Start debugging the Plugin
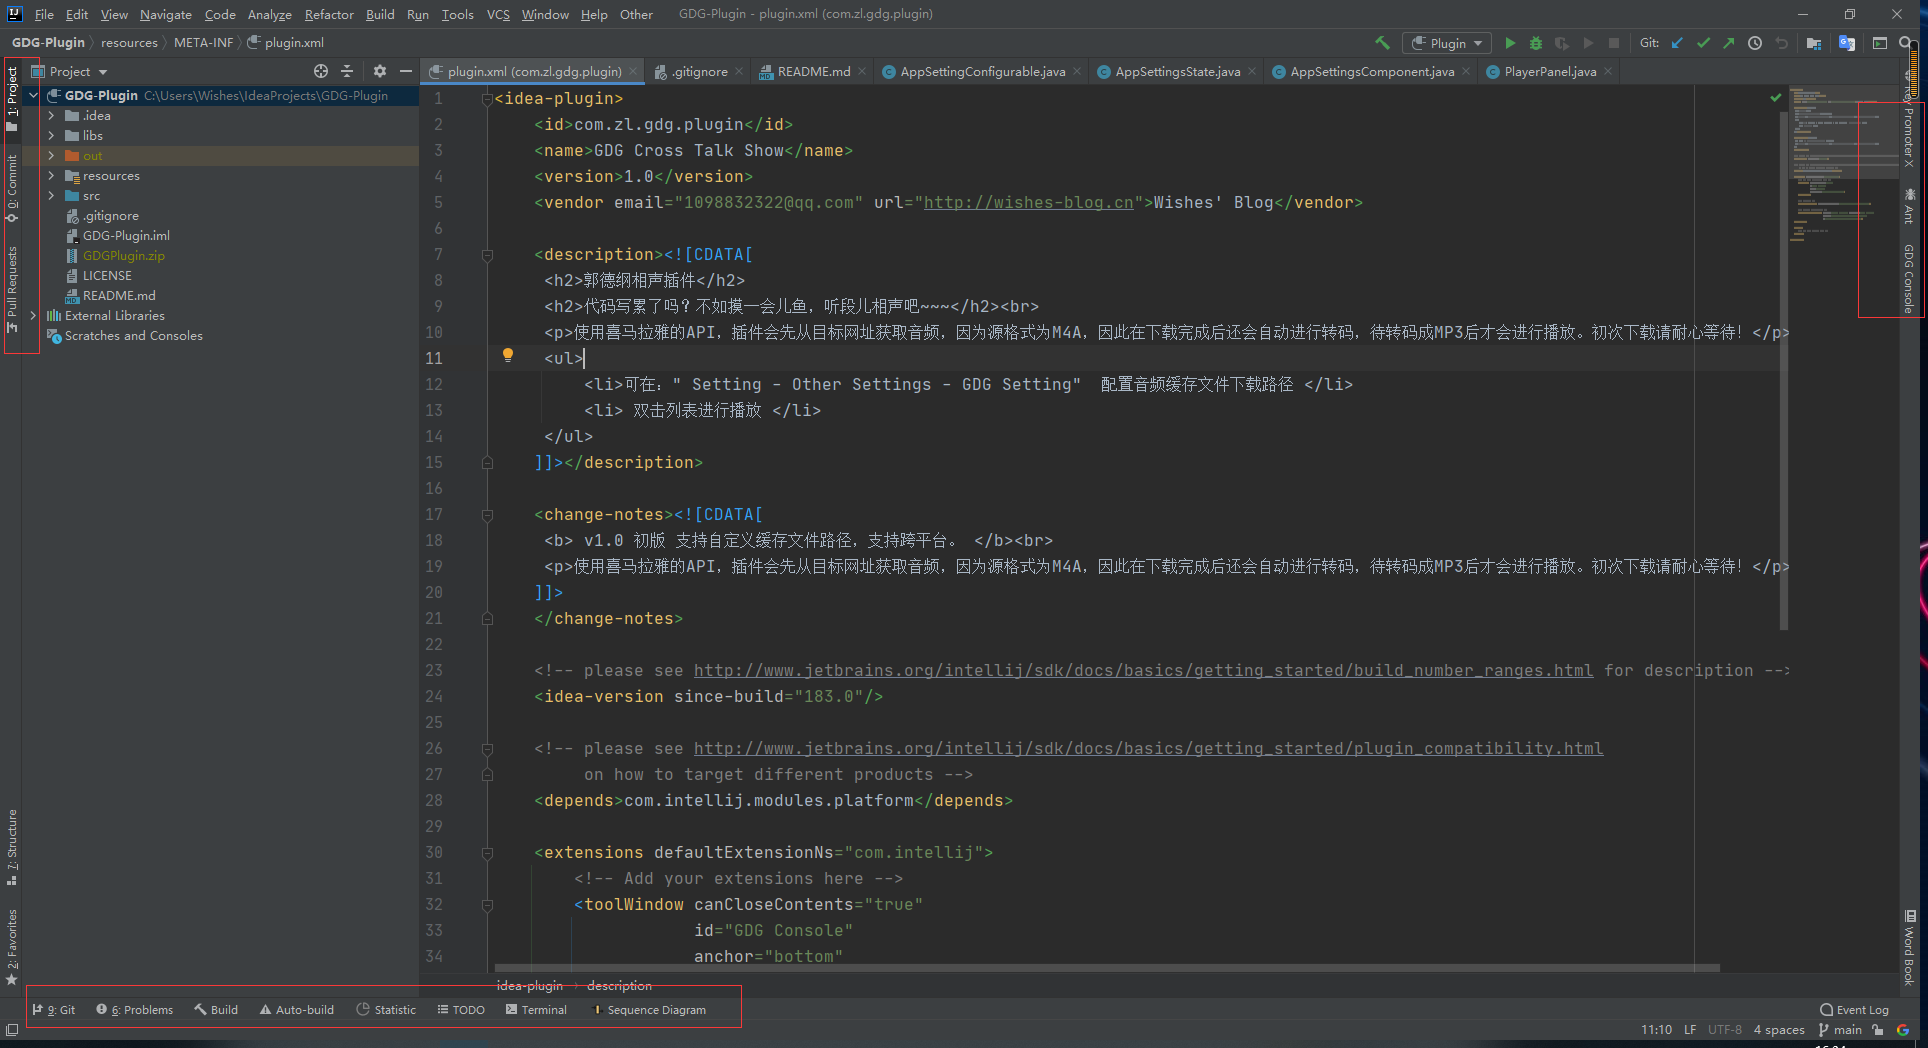The width and height of the screenshot is (1928, 1048). click(1537, 43)
